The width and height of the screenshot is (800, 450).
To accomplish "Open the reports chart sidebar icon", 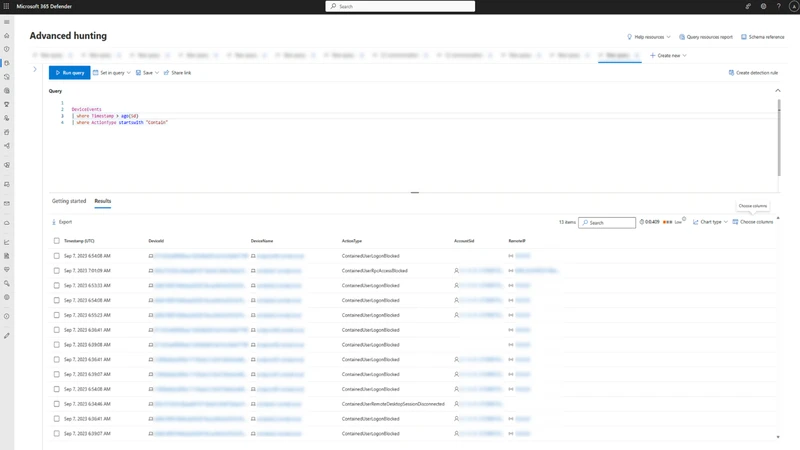I will (x=7, y=242).
